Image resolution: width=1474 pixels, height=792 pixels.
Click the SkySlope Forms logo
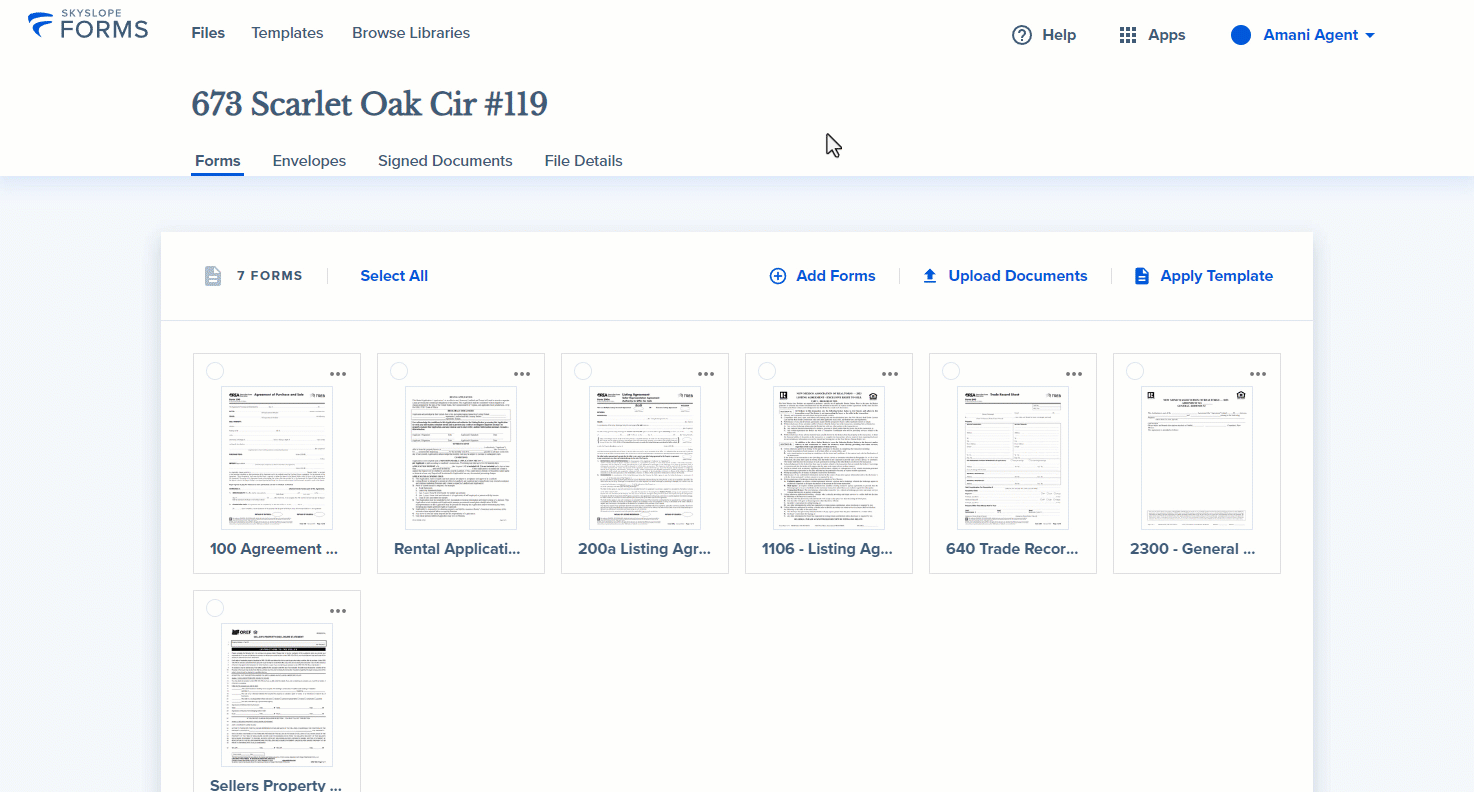[x=88, y=26]
